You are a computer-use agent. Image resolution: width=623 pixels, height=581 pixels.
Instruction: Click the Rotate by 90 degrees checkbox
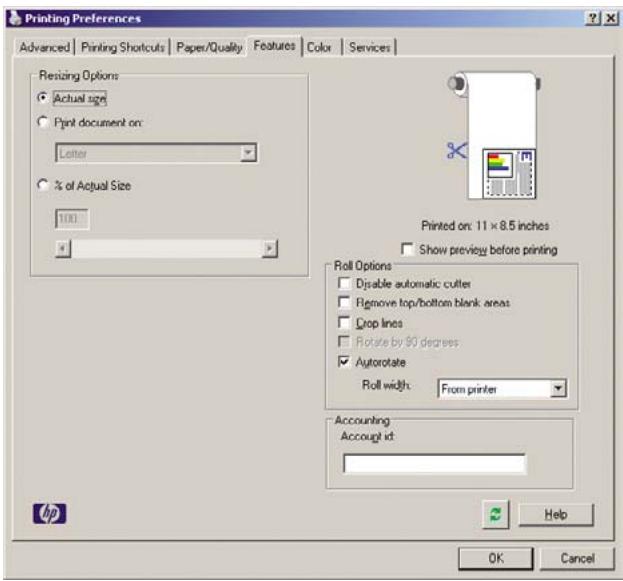click(x=344, y=341)
